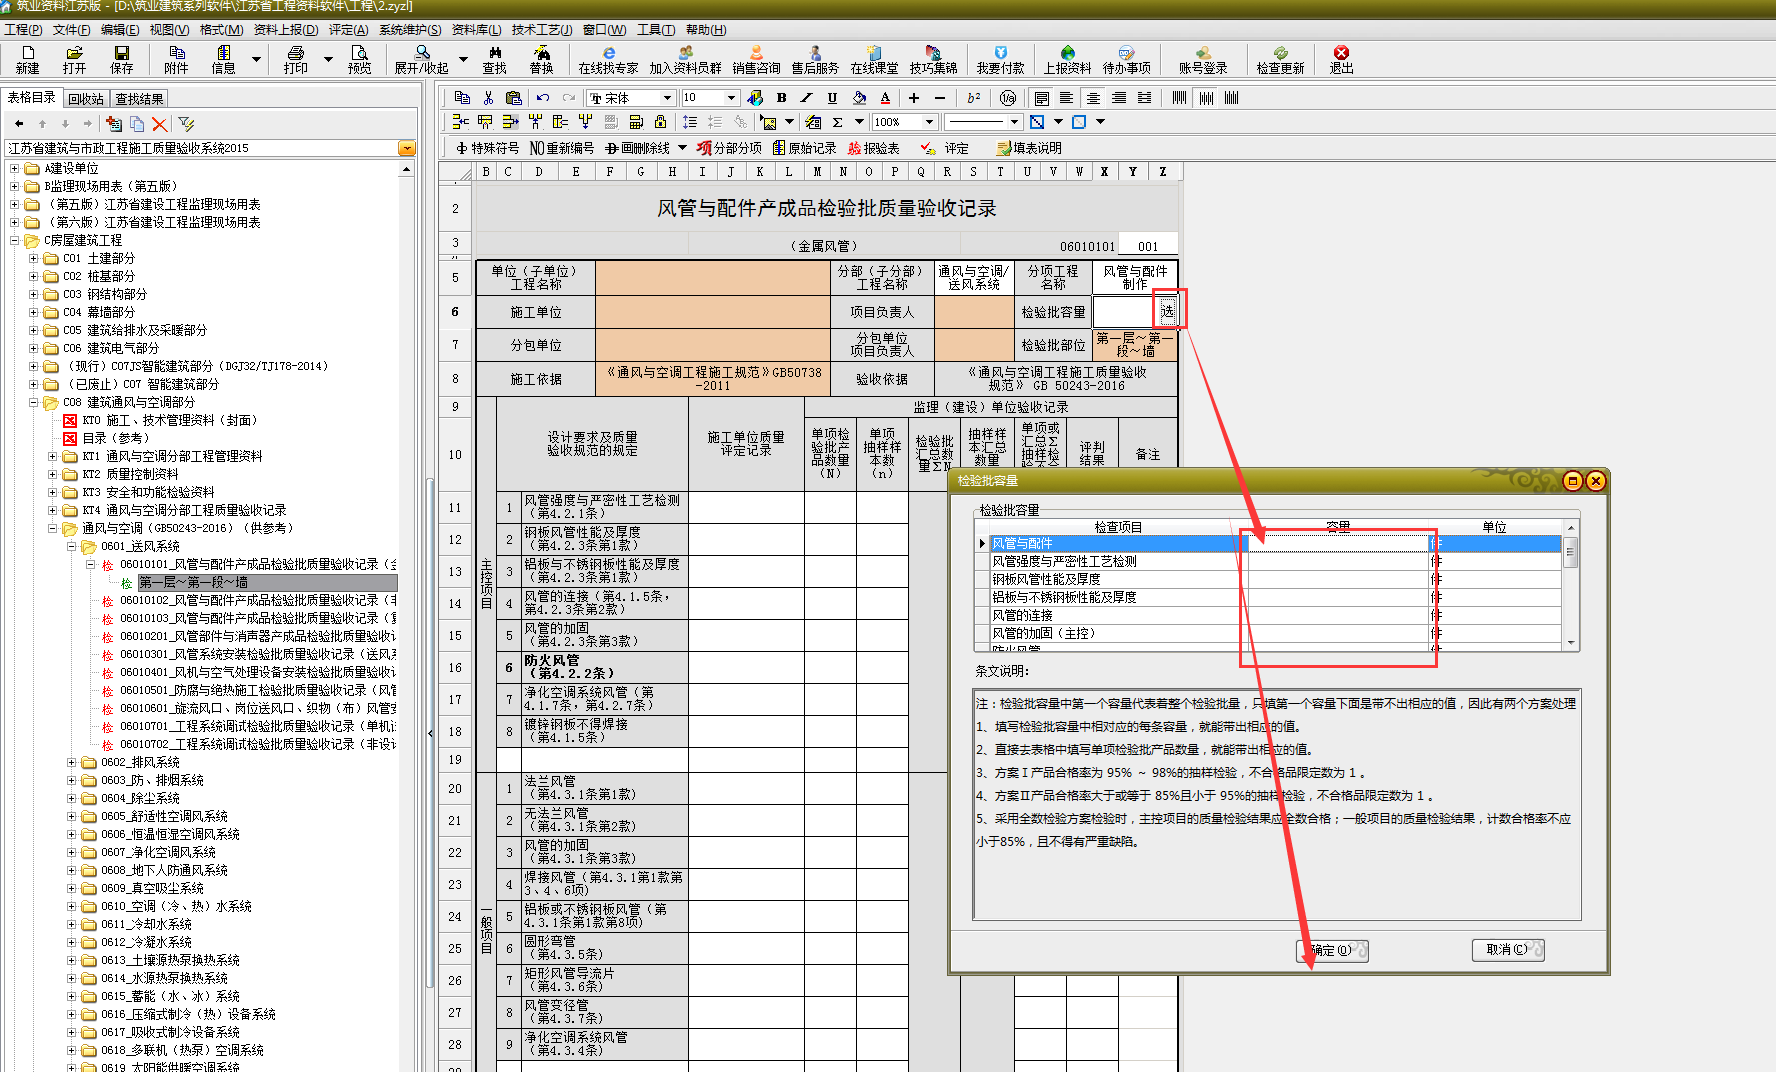1776x1072 pixels.
Task: Open the font size 10 dropdown
Action: click(732, 97)
